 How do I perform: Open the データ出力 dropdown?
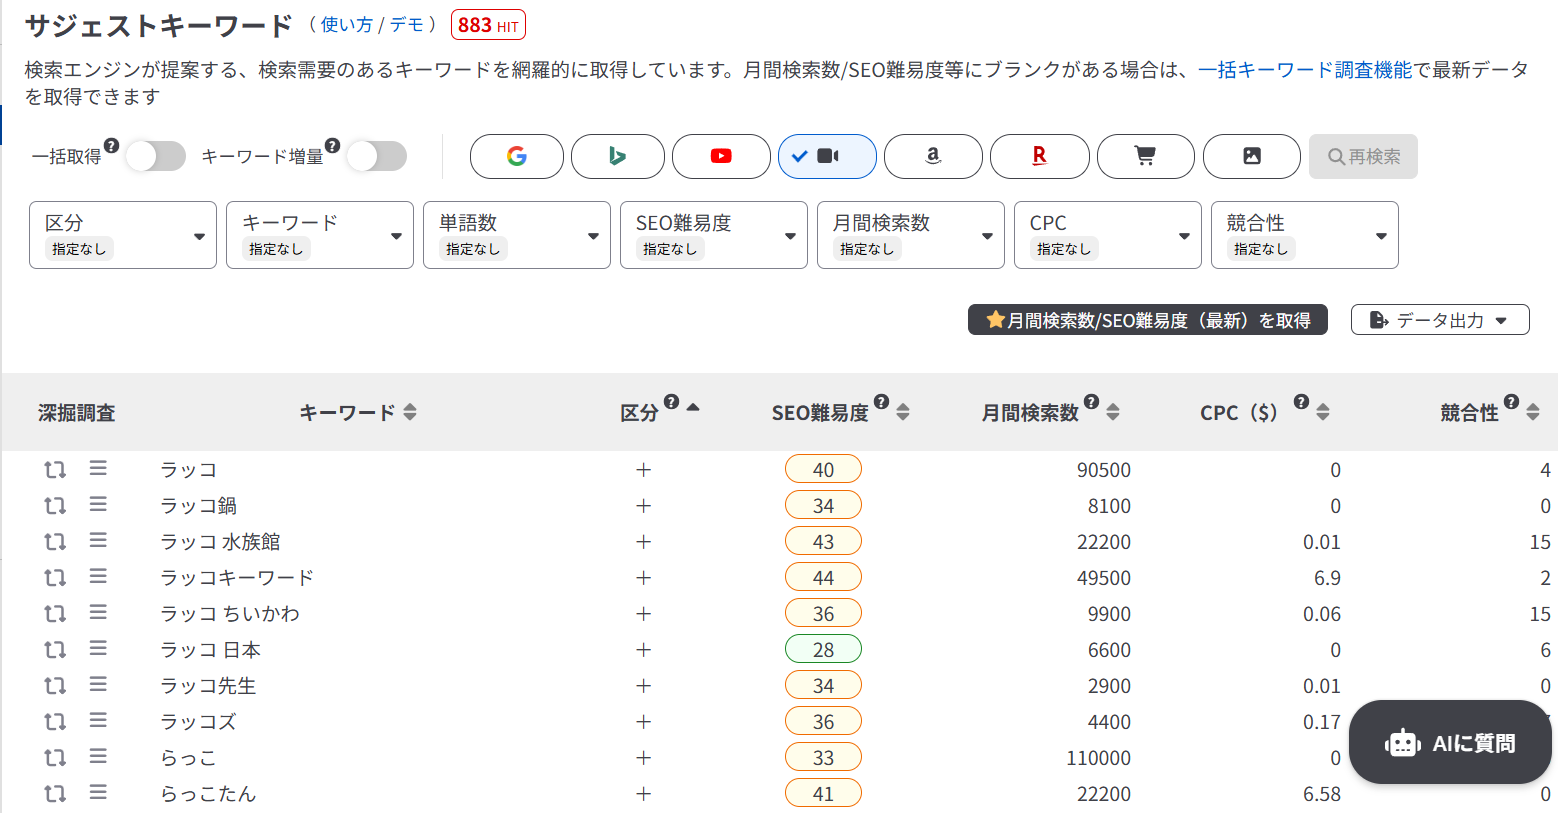[x=1439, y=320]
